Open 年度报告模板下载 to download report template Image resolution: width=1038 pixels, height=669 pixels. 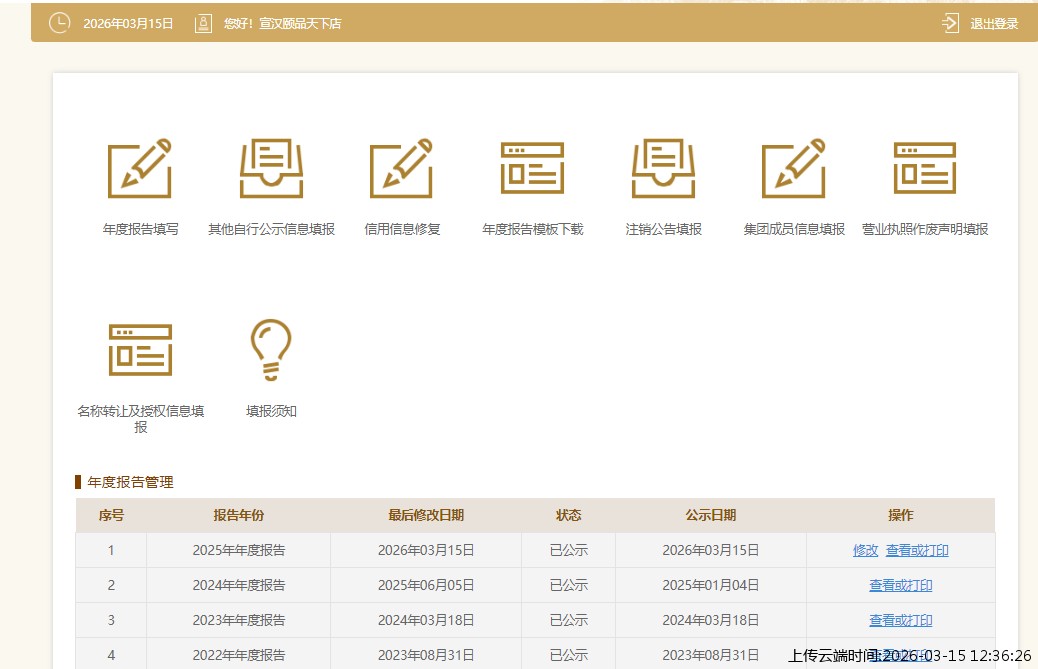tap(532, 169)
